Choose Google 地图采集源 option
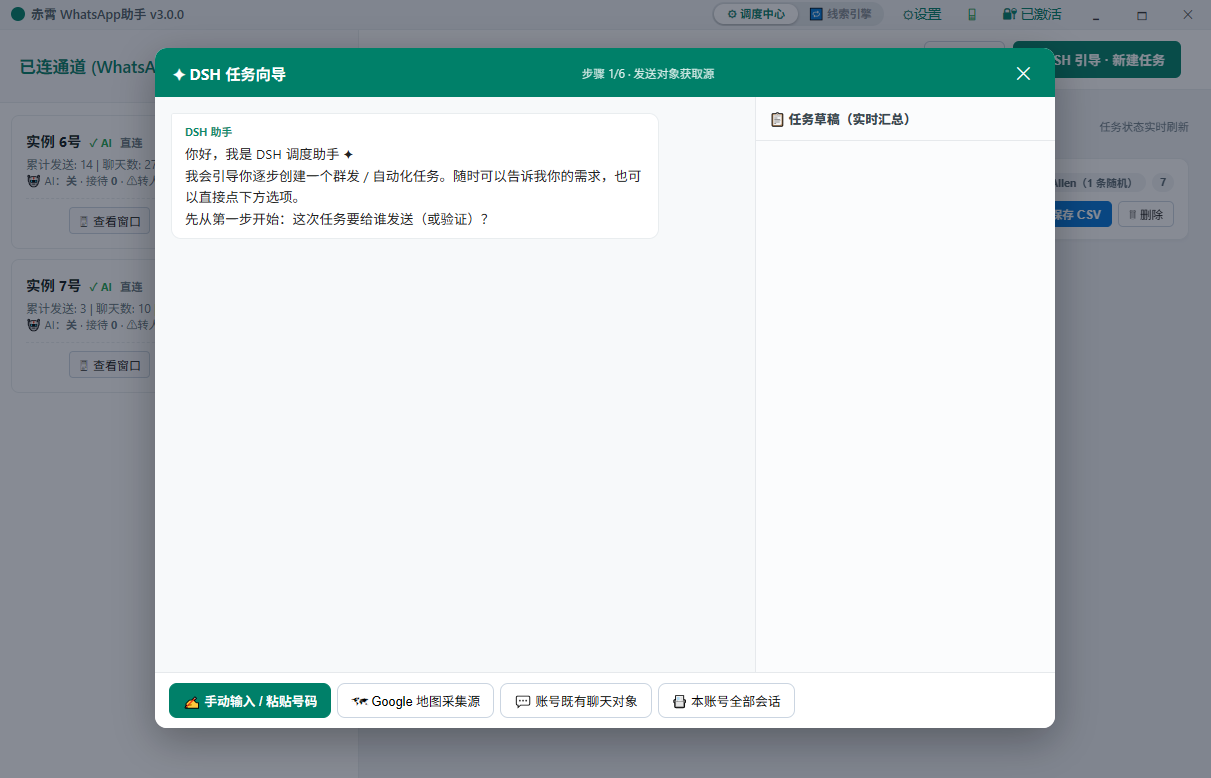This screenshot has height=778, width=1211. pos(415,701)
